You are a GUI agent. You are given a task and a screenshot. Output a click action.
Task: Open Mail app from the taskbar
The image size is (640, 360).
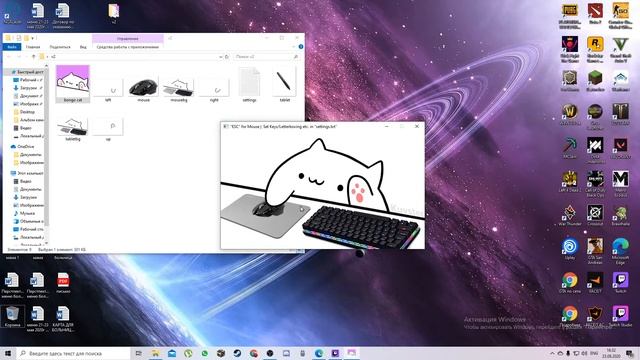pos(172,353)
